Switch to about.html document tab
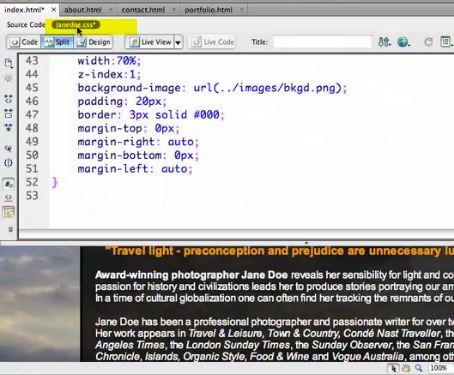 click(83, 10)
